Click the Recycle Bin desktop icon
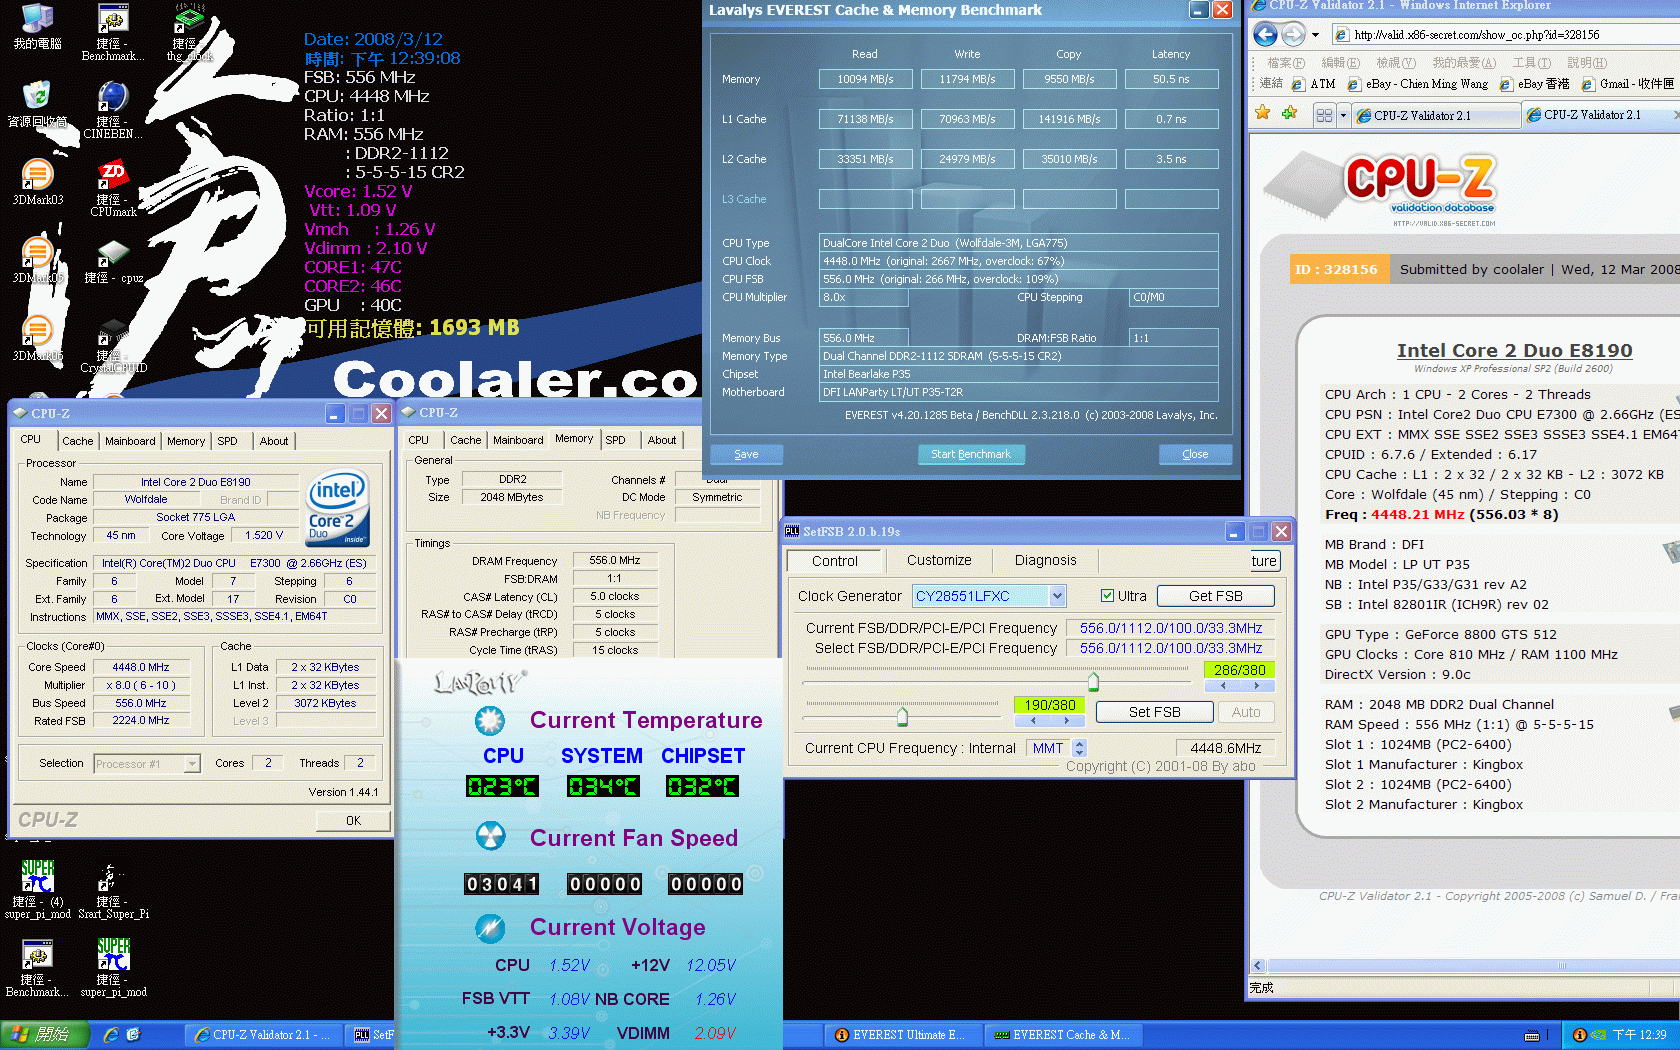Screen dimensions: 1680x1050 click(x=37, y=105)
